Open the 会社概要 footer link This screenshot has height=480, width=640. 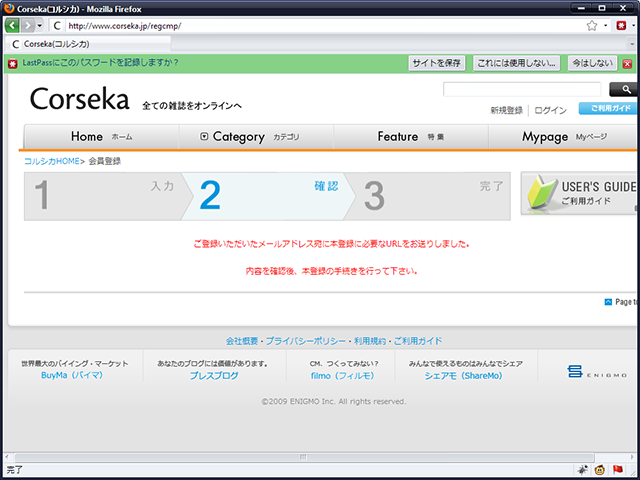coord(242,341)
